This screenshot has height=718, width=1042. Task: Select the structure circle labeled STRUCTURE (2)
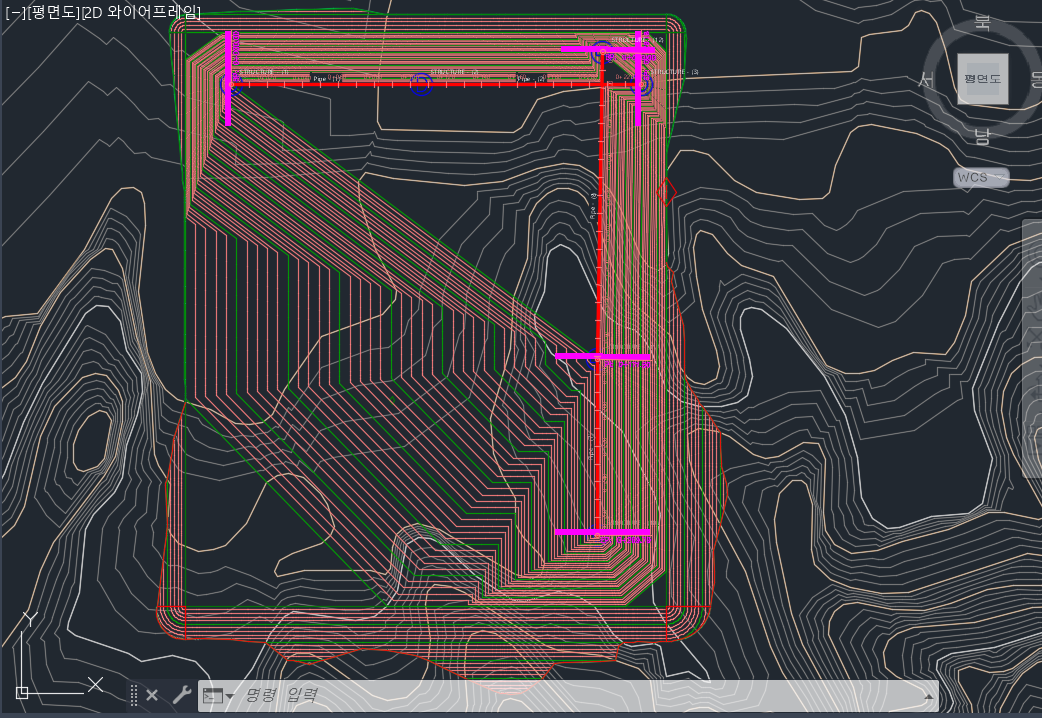[421, 85]
